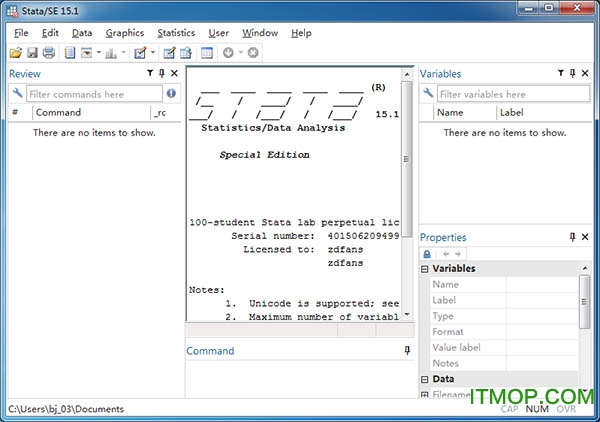Click the Review panel filter funnel icon
Image resolution: width=600 pixels, height=422 pixels.
(150, 73)
